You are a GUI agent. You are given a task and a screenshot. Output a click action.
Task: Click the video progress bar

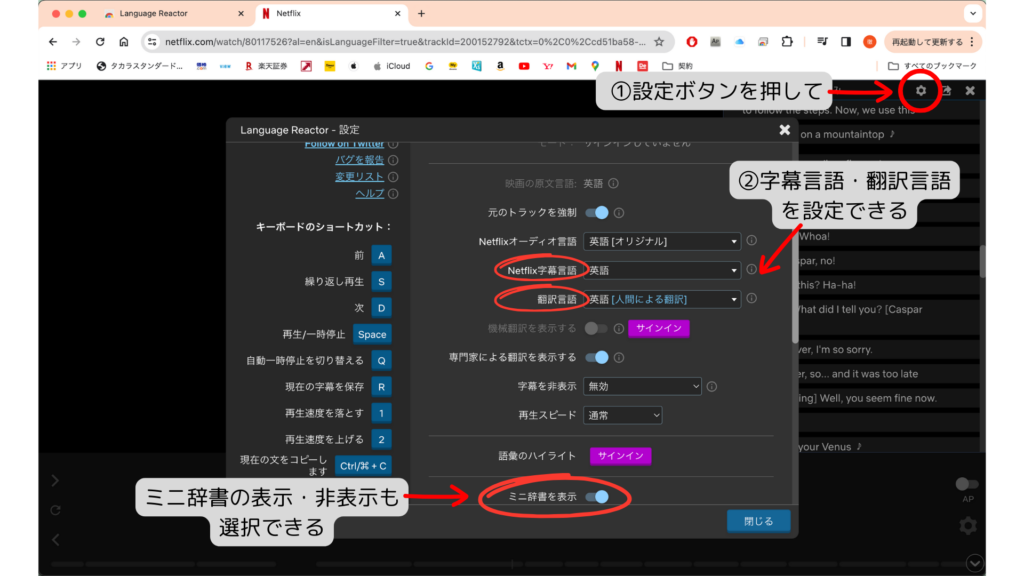509,564
